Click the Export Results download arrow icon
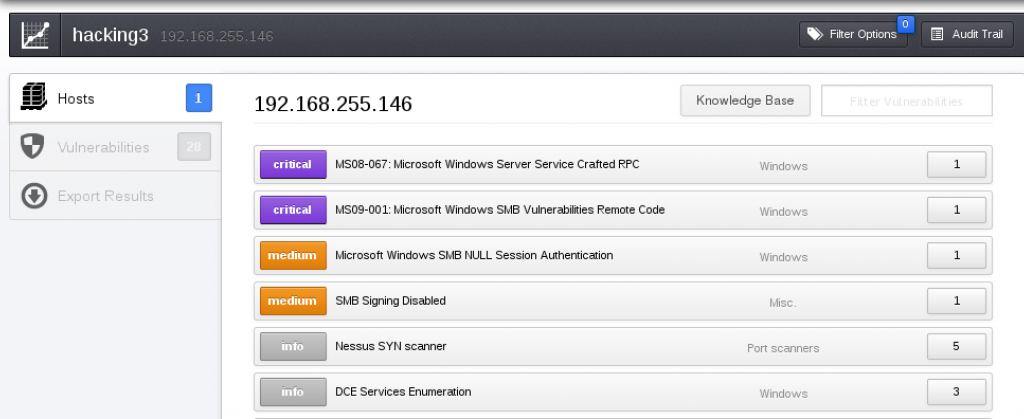This screenshot has height=419, width=1024. coord(33,195)
